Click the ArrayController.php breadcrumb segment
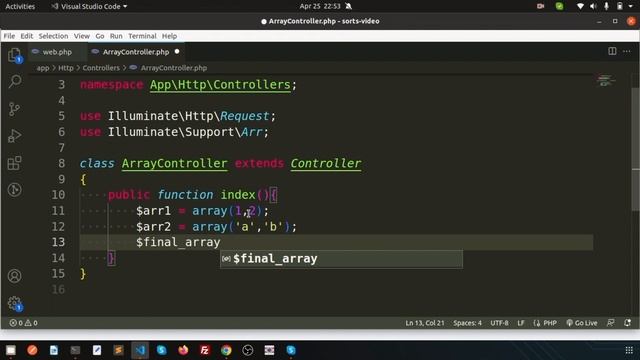Viewport: 640px width, 360px height. pos(173,68)
